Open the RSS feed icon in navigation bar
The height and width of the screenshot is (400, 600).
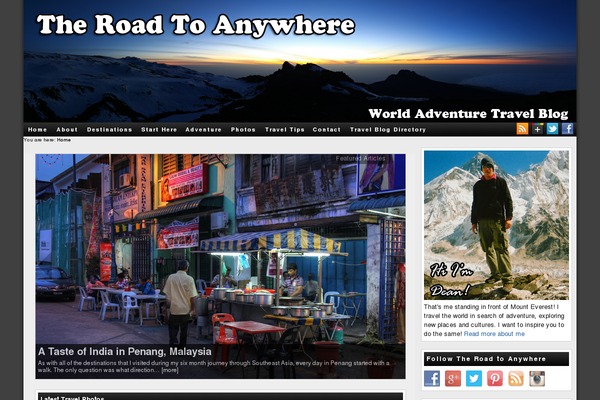(x=522, y=129)
